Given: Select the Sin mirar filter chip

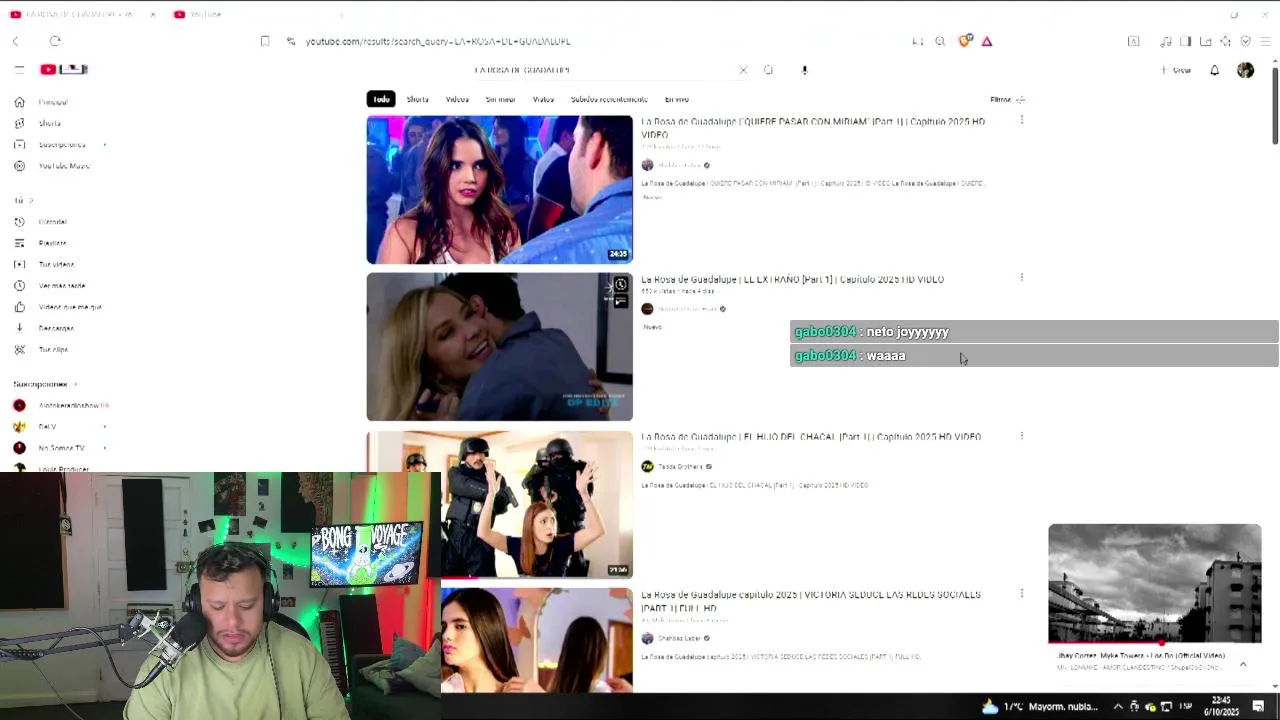Looking at the screenshot, I should click(x=500, y=99).
